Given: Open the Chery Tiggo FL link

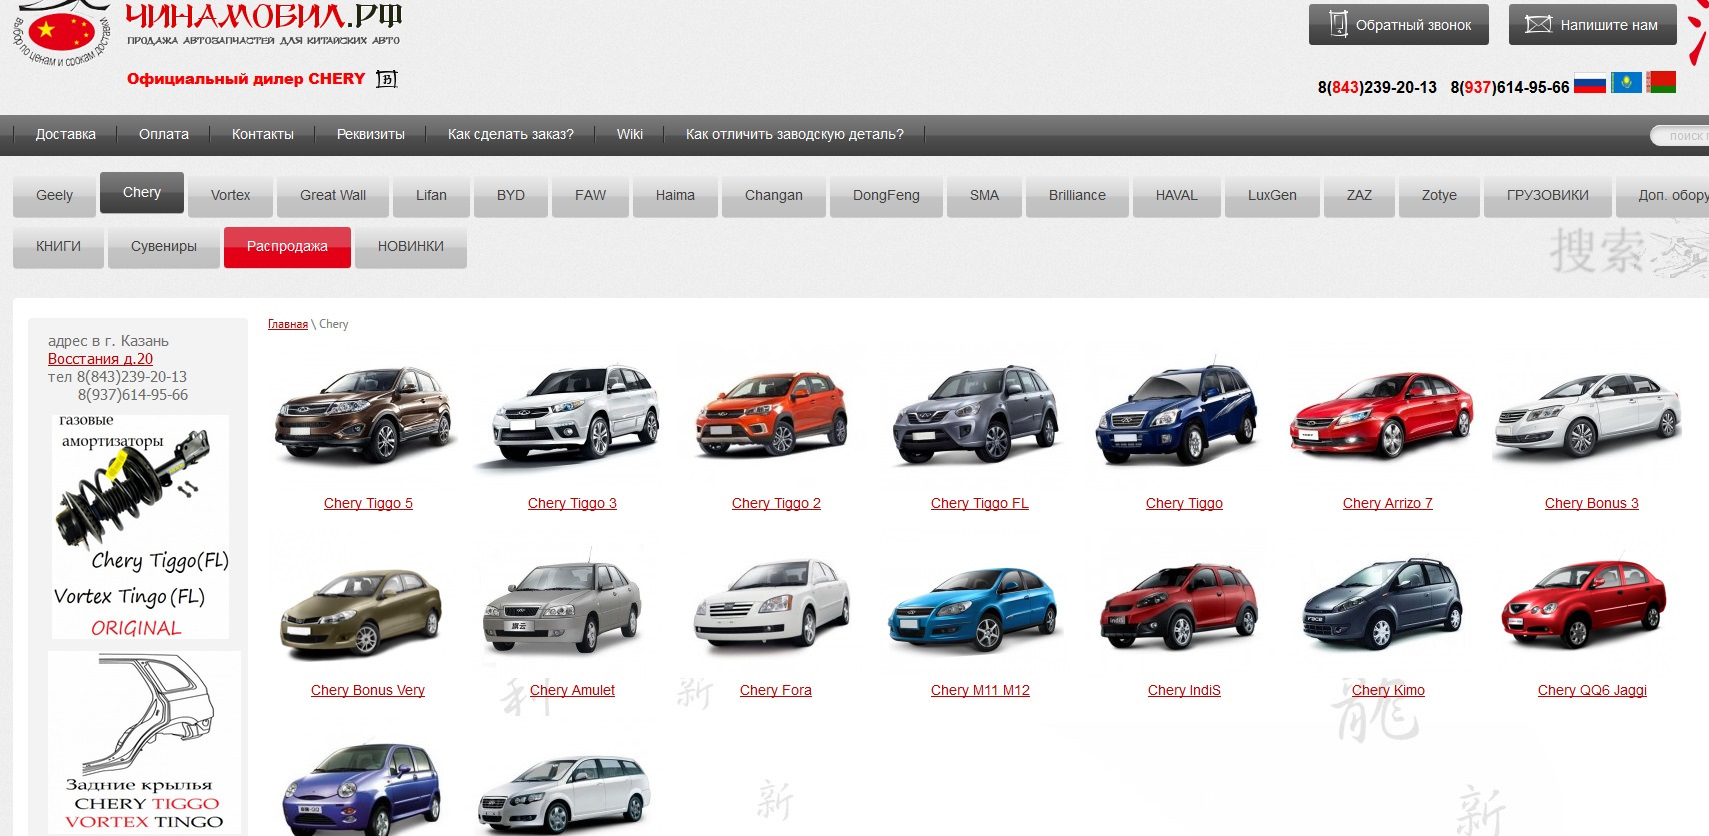Looking at the screenshot, I should coord(980,503).
